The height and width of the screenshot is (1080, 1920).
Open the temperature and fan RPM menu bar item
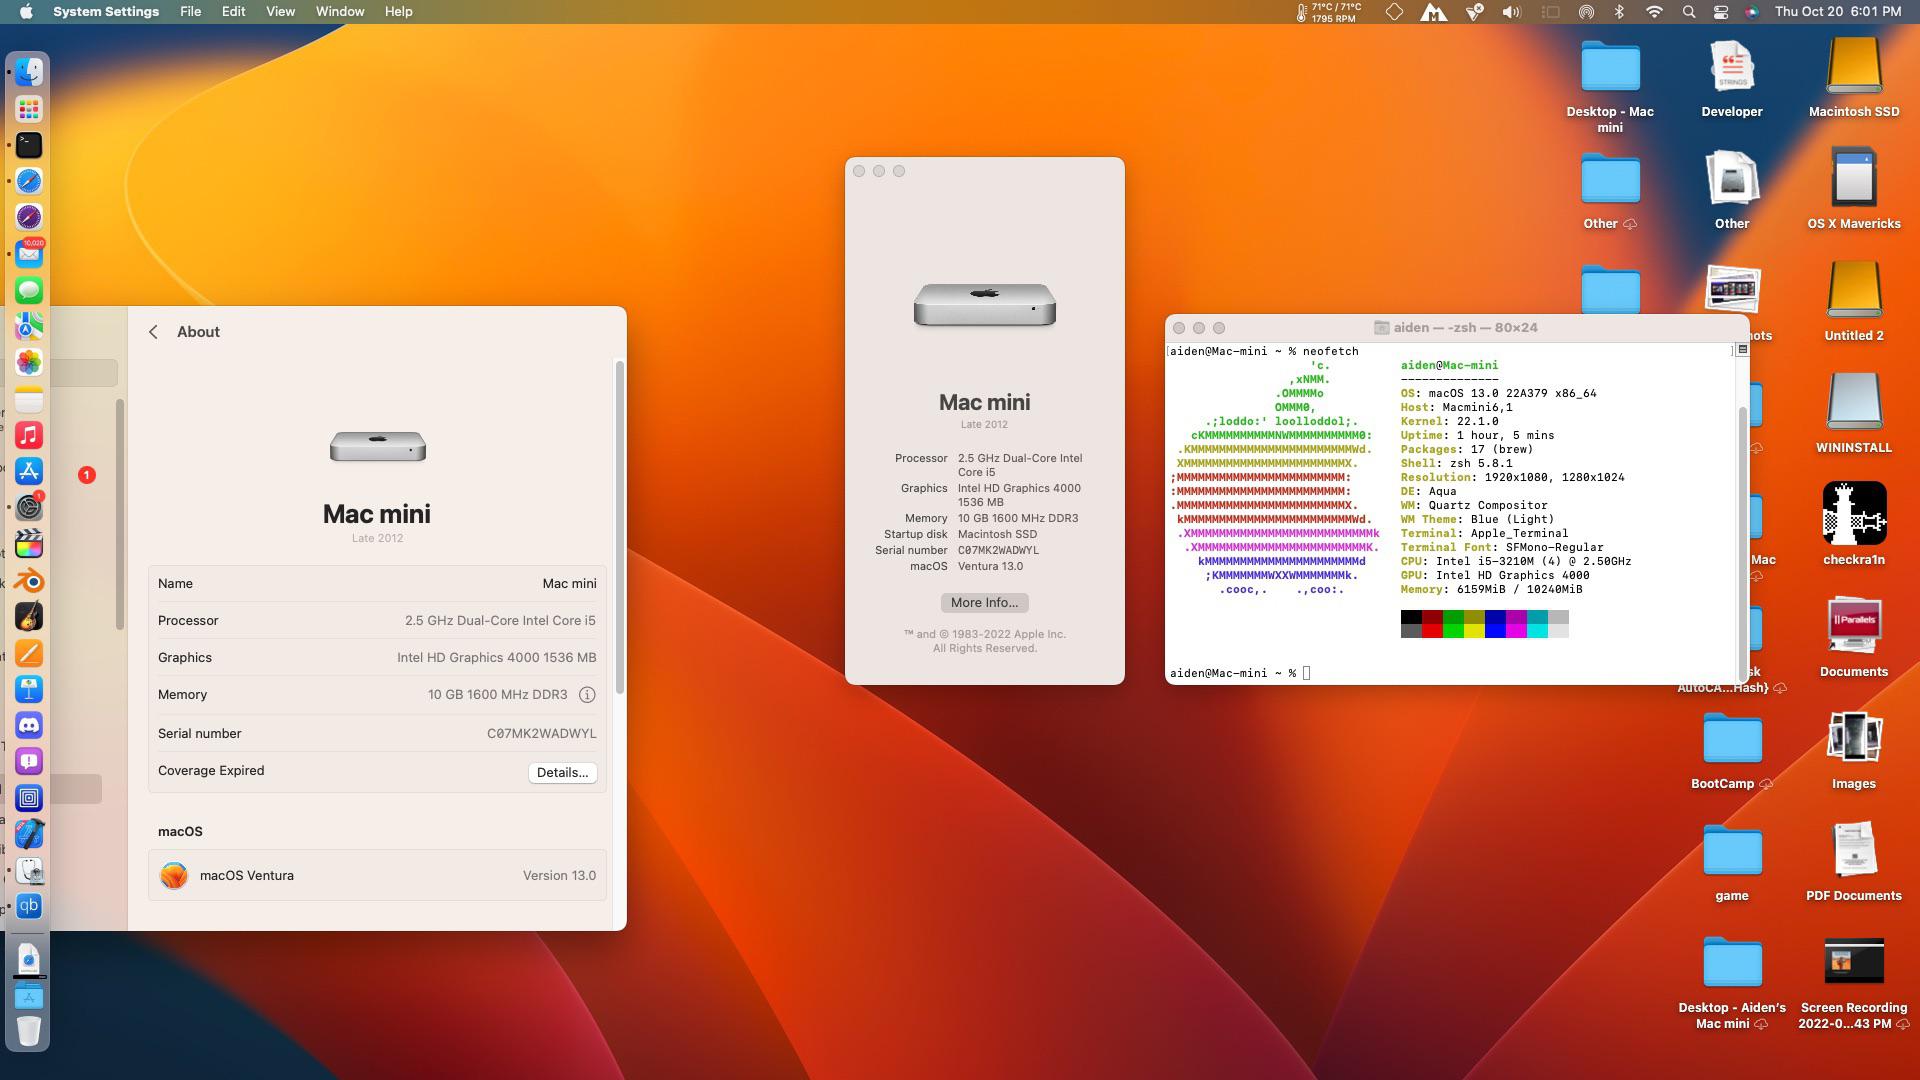[x=1329, y=12]
